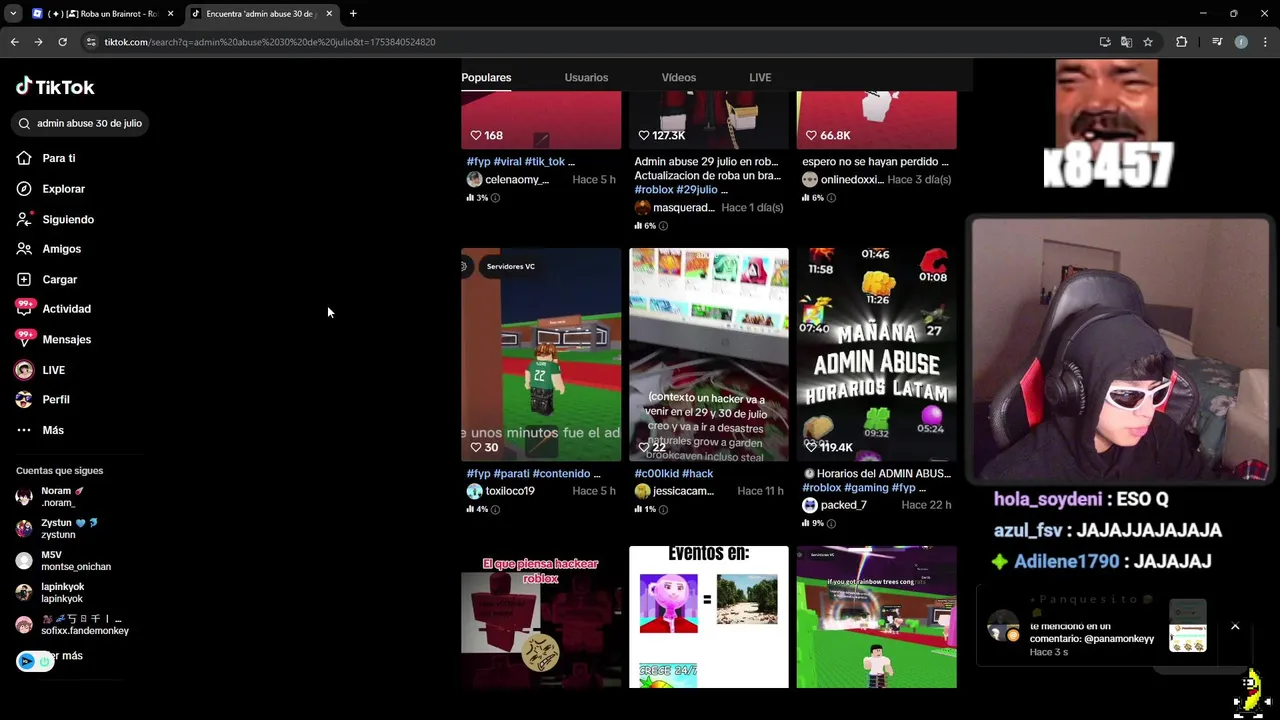Click the Siguiendo icon
The height and width of the screenshot is (720, 1280).
[24, 219]
